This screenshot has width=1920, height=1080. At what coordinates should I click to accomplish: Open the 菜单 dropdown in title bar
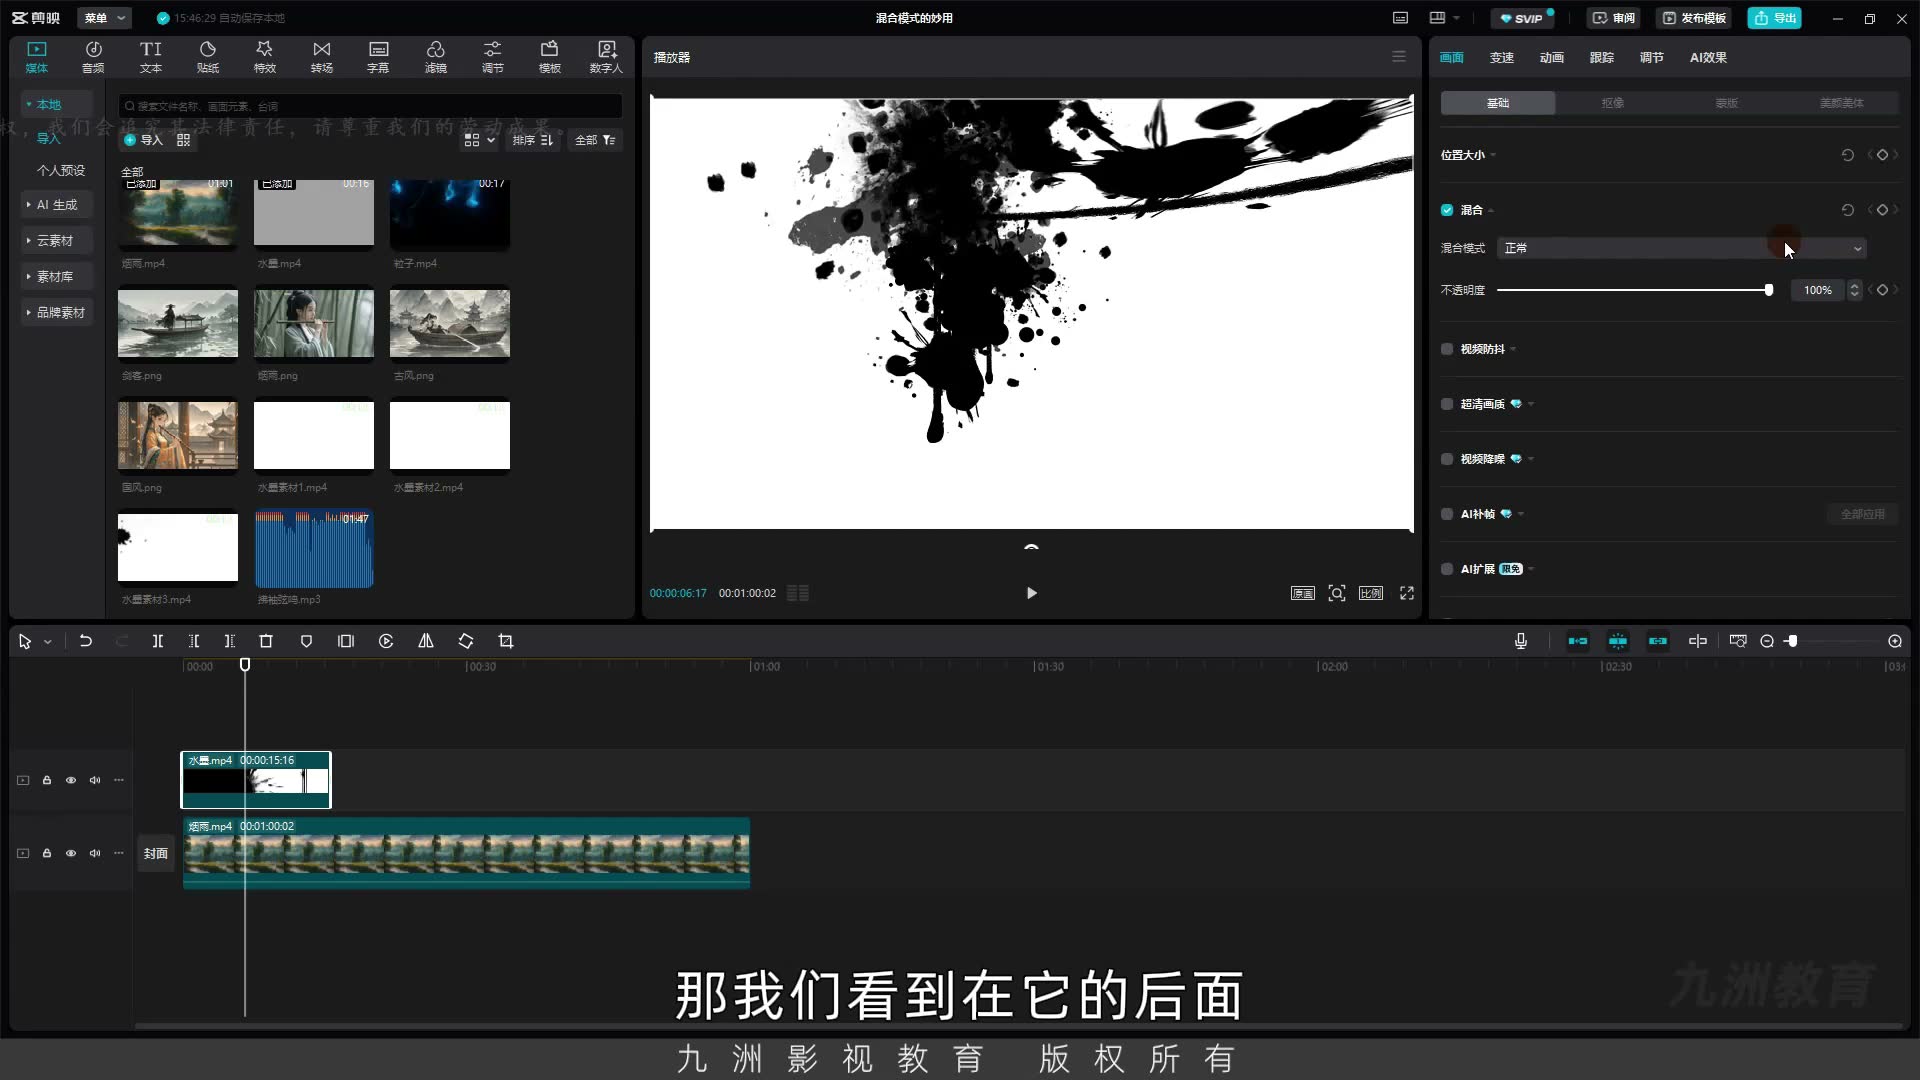(104, 18)
